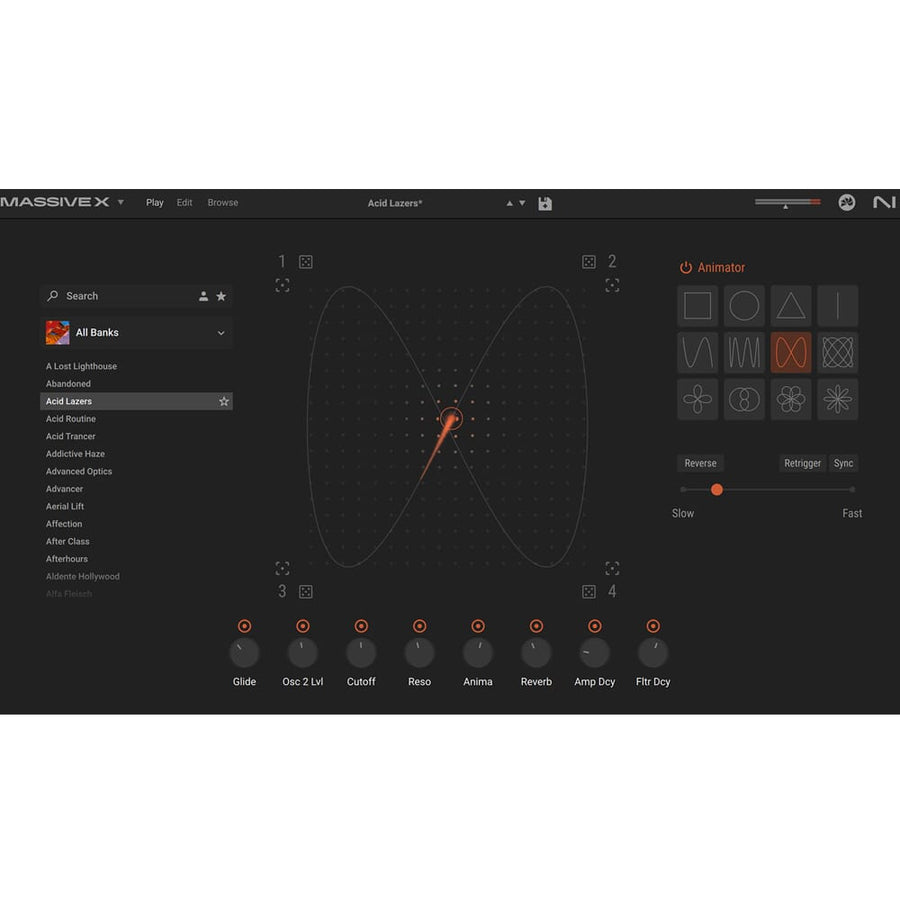Click the Retrigger button

click(x=802, y=463)
